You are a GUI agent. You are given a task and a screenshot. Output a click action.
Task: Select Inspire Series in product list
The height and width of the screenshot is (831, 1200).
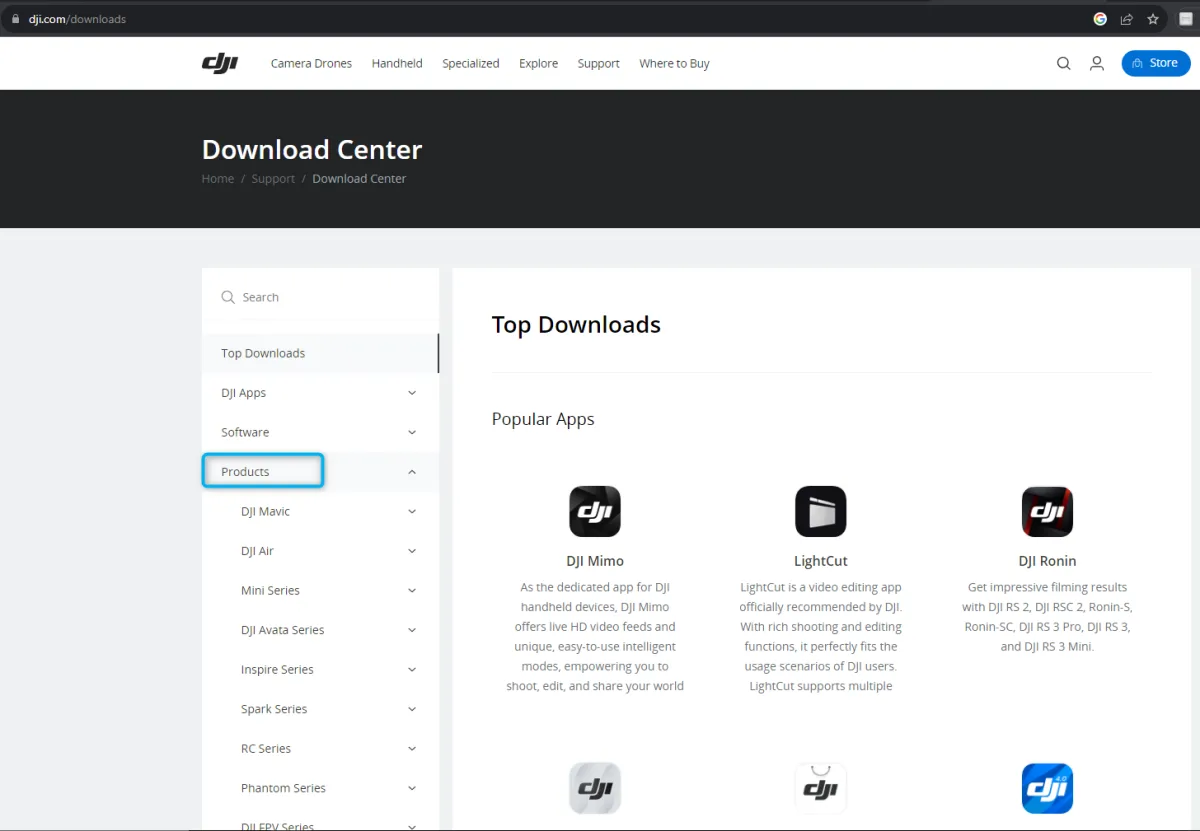(x=277, y=669)
